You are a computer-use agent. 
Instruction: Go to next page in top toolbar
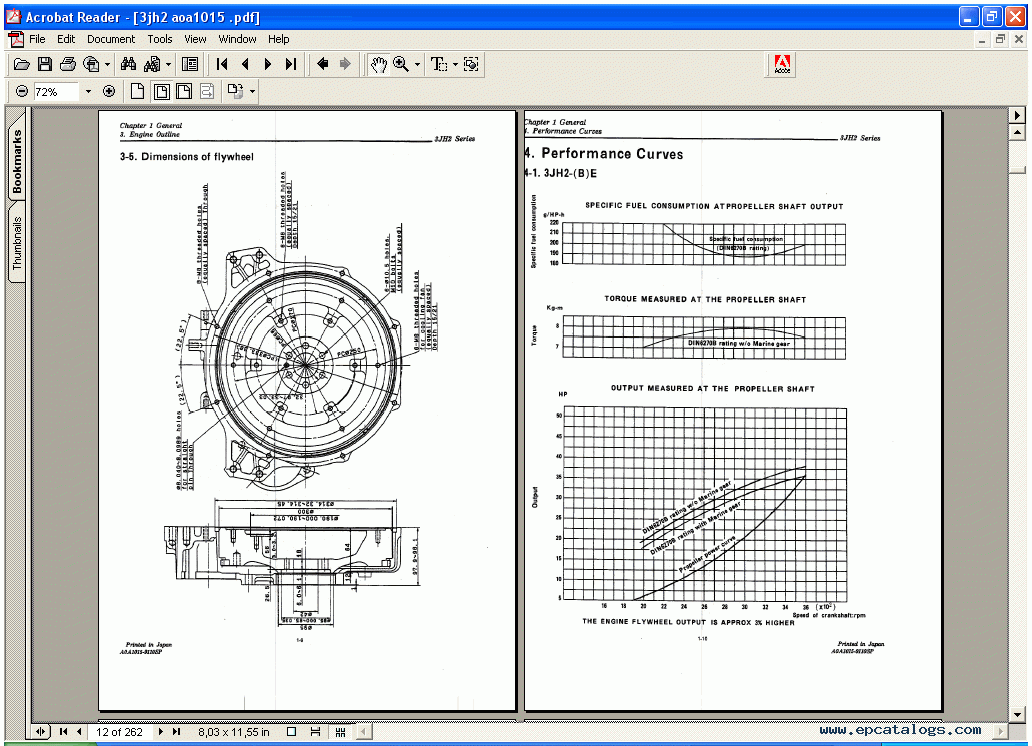pos(268,65)
